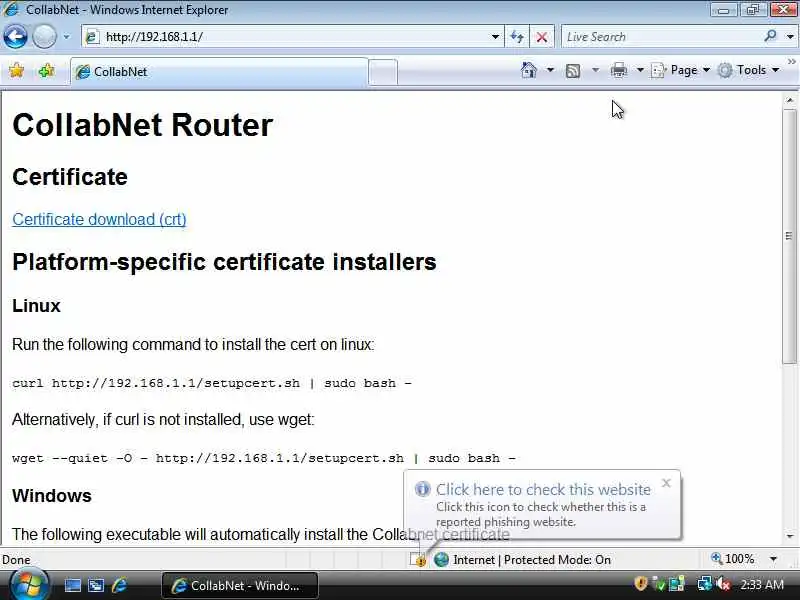Click Show Desktop quick launch icon
Image resolution: width=800 pixels, height=600 pixels.
point(72,585)
